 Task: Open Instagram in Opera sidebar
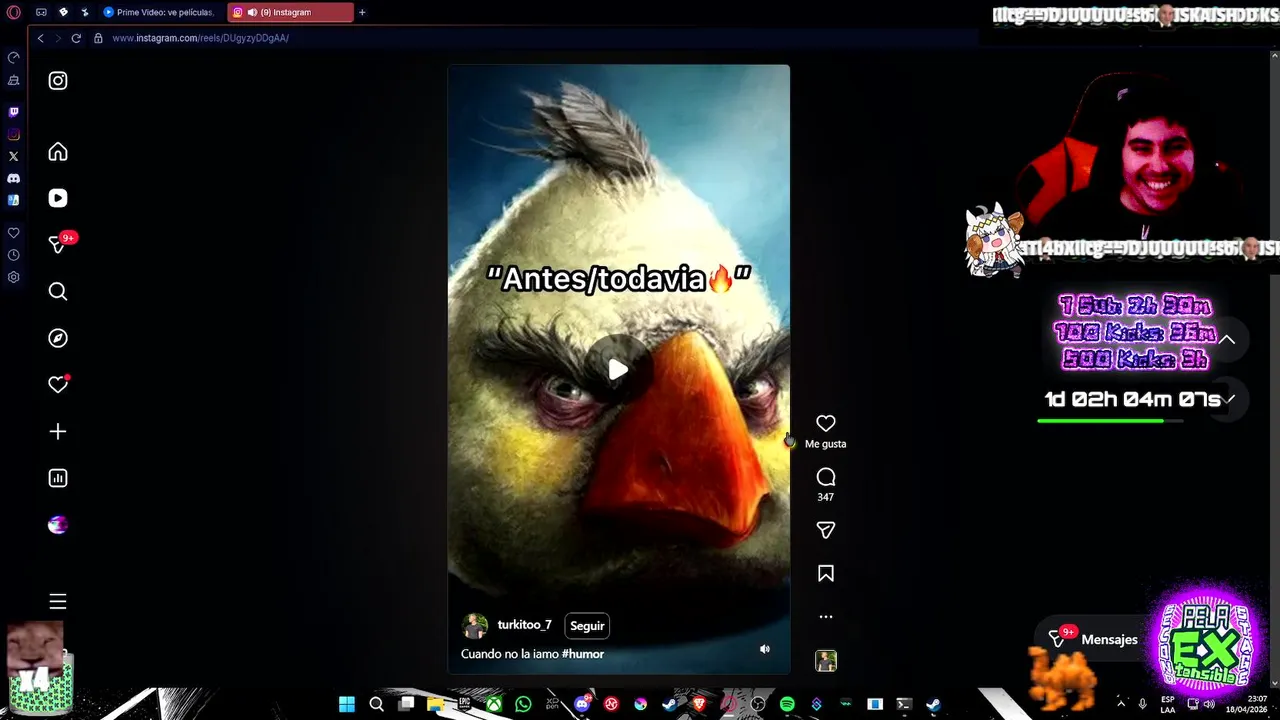point(13,134)
